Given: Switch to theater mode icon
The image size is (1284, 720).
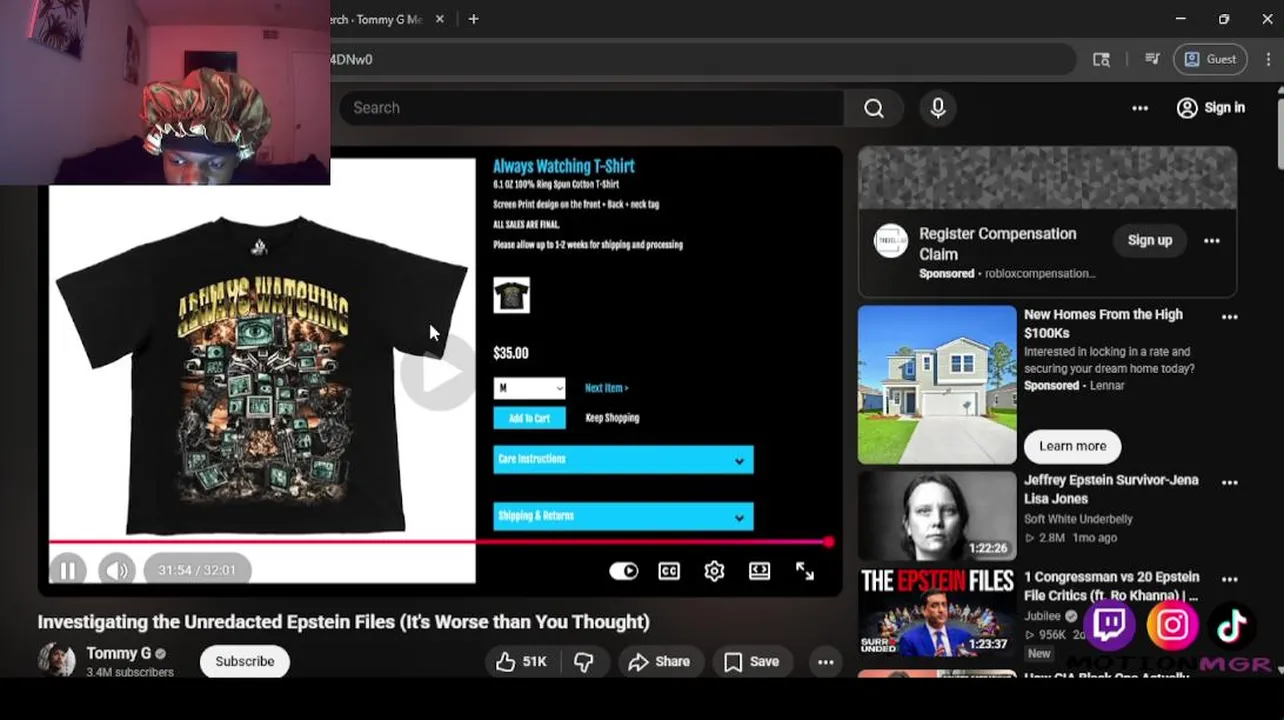Looking at the screenshot, I should (759, 571).
